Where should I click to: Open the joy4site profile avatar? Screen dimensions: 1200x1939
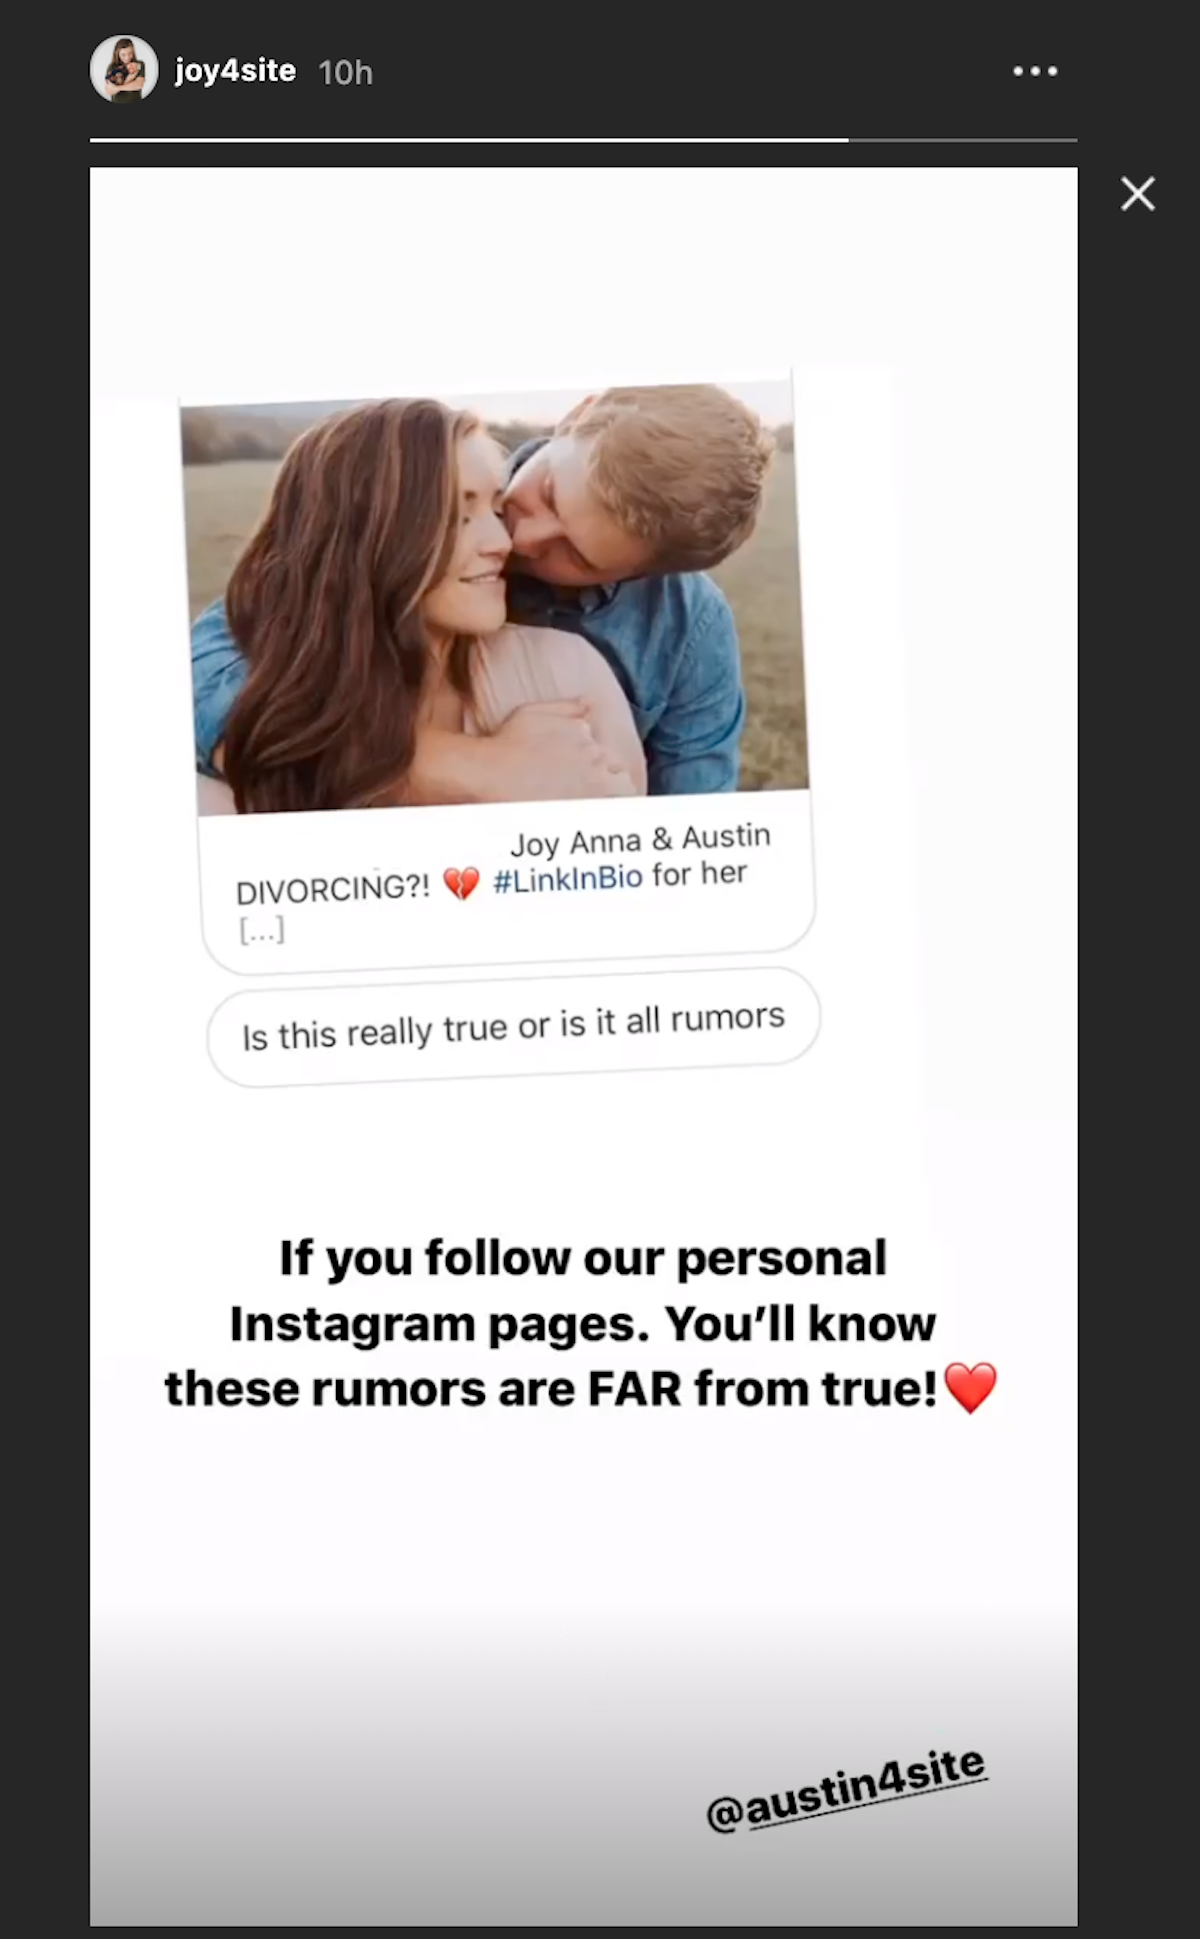click(x=124, y=70)
